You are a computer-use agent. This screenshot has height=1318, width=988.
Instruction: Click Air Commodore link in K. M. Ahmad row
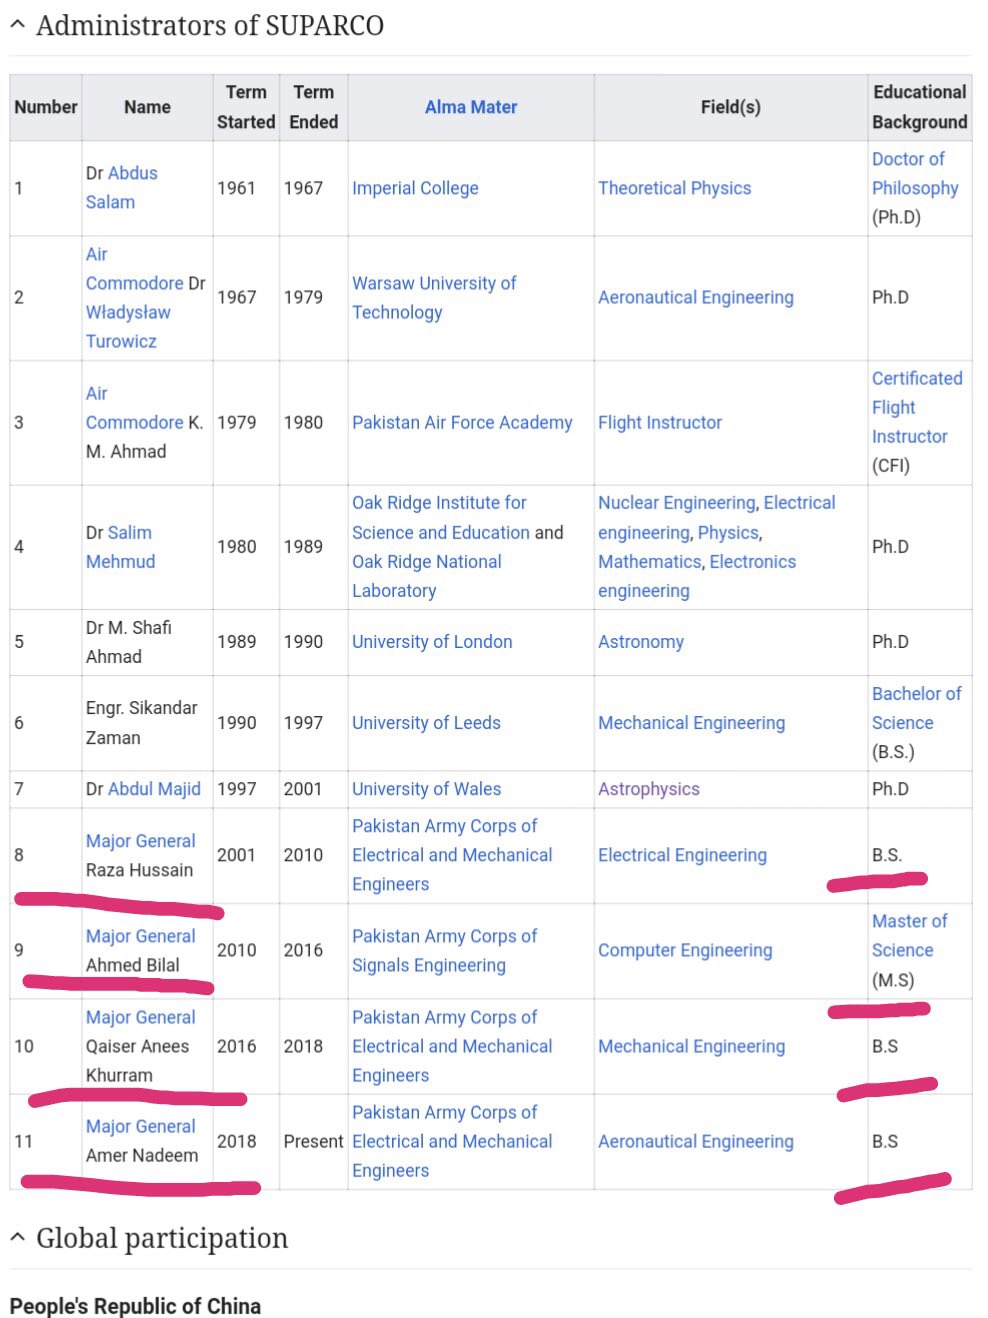(x=135, y=407)
